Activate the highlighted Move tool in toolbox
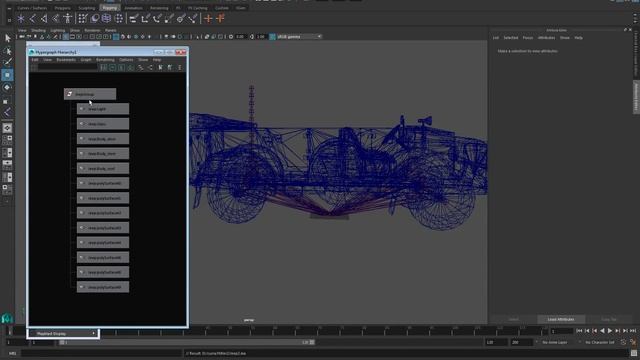Image resolution: width=640 pixels, height=360 pixels. point(7,75)
